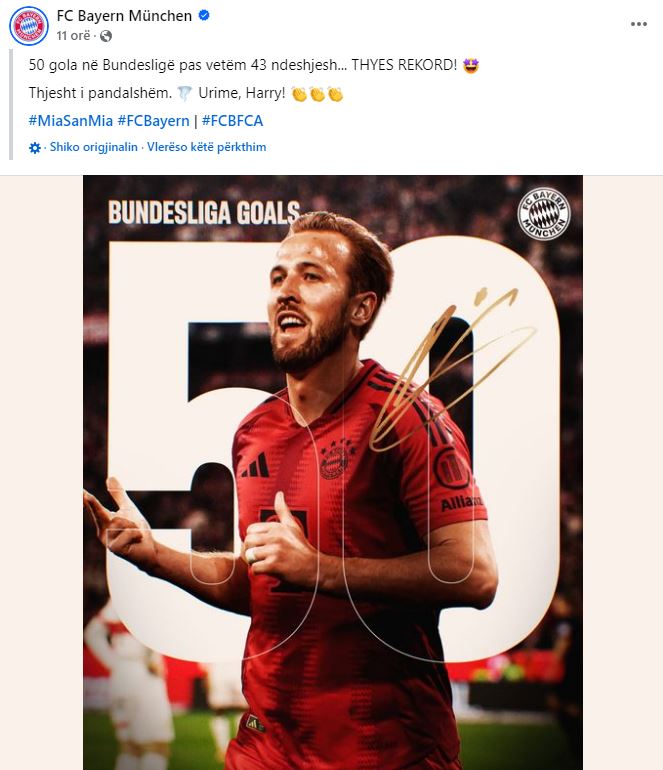Open the '11 orë' post timestamp
663x770 pixels.
click(x=73, y=36)
